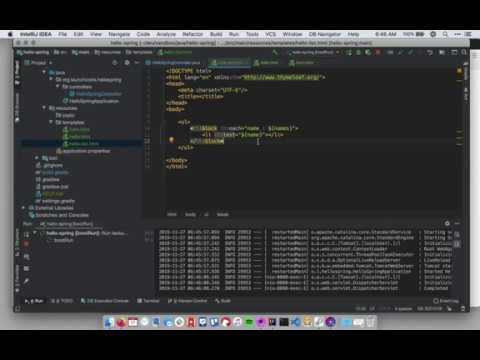Select HelloSpringApplication class in tree
This screenshot has width=480, height=360.
[x=91, y=101]
